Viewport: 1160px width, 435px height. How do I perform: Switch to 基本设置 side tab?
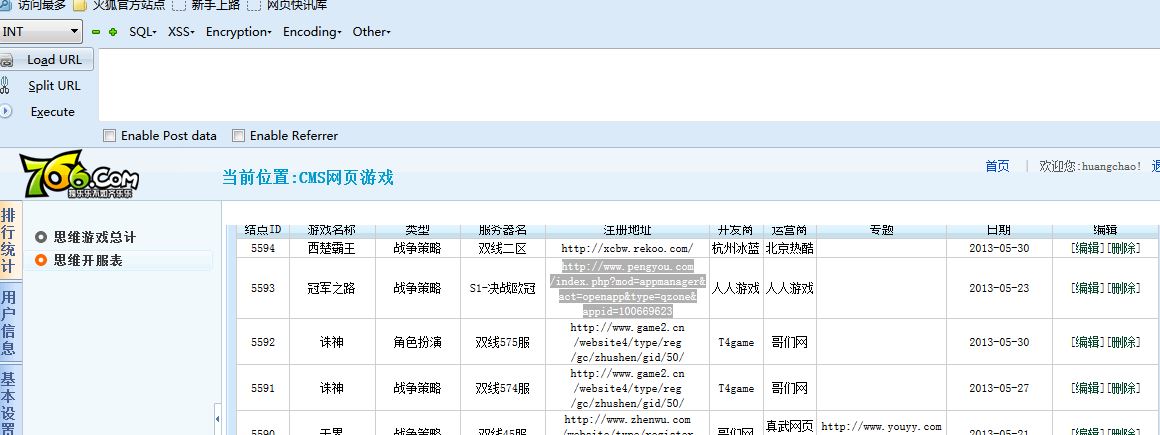click(9, 399)
